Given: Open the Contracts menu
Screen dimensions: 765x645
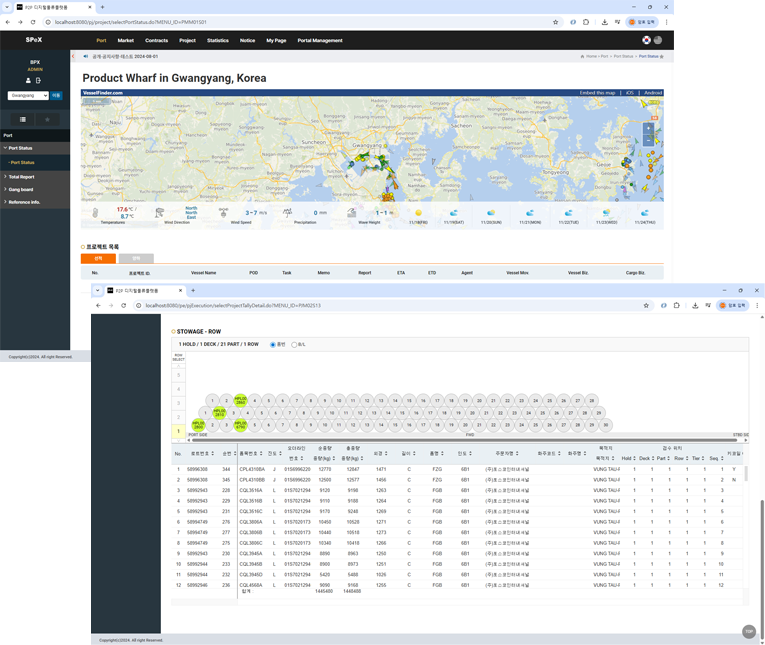Looking at the screenshot, I should point(156,41).
